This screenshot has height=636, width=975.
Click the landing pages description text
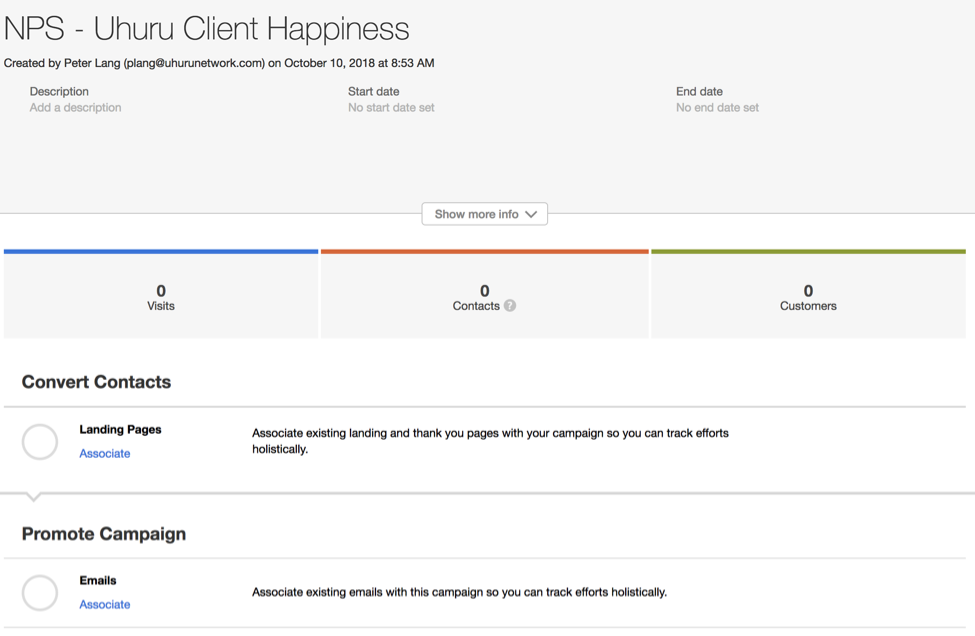[x=490, y=441]
